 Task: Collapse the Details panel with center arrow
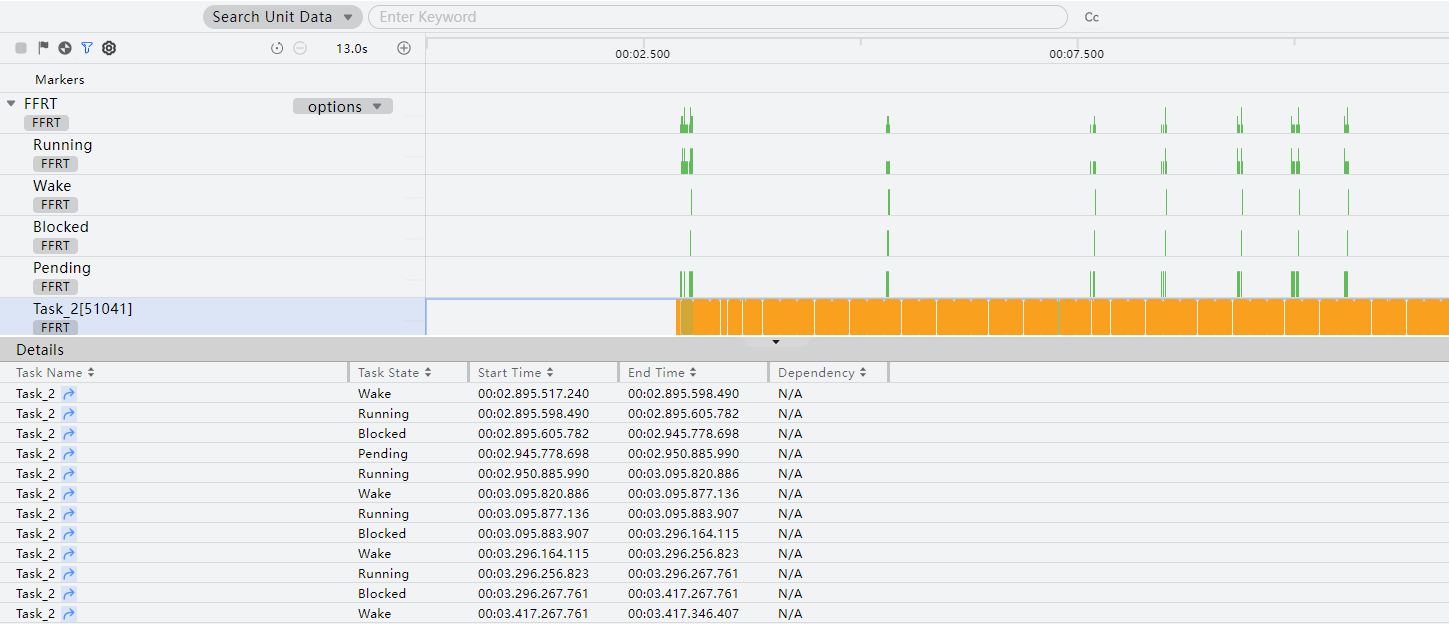pos(776,342)
